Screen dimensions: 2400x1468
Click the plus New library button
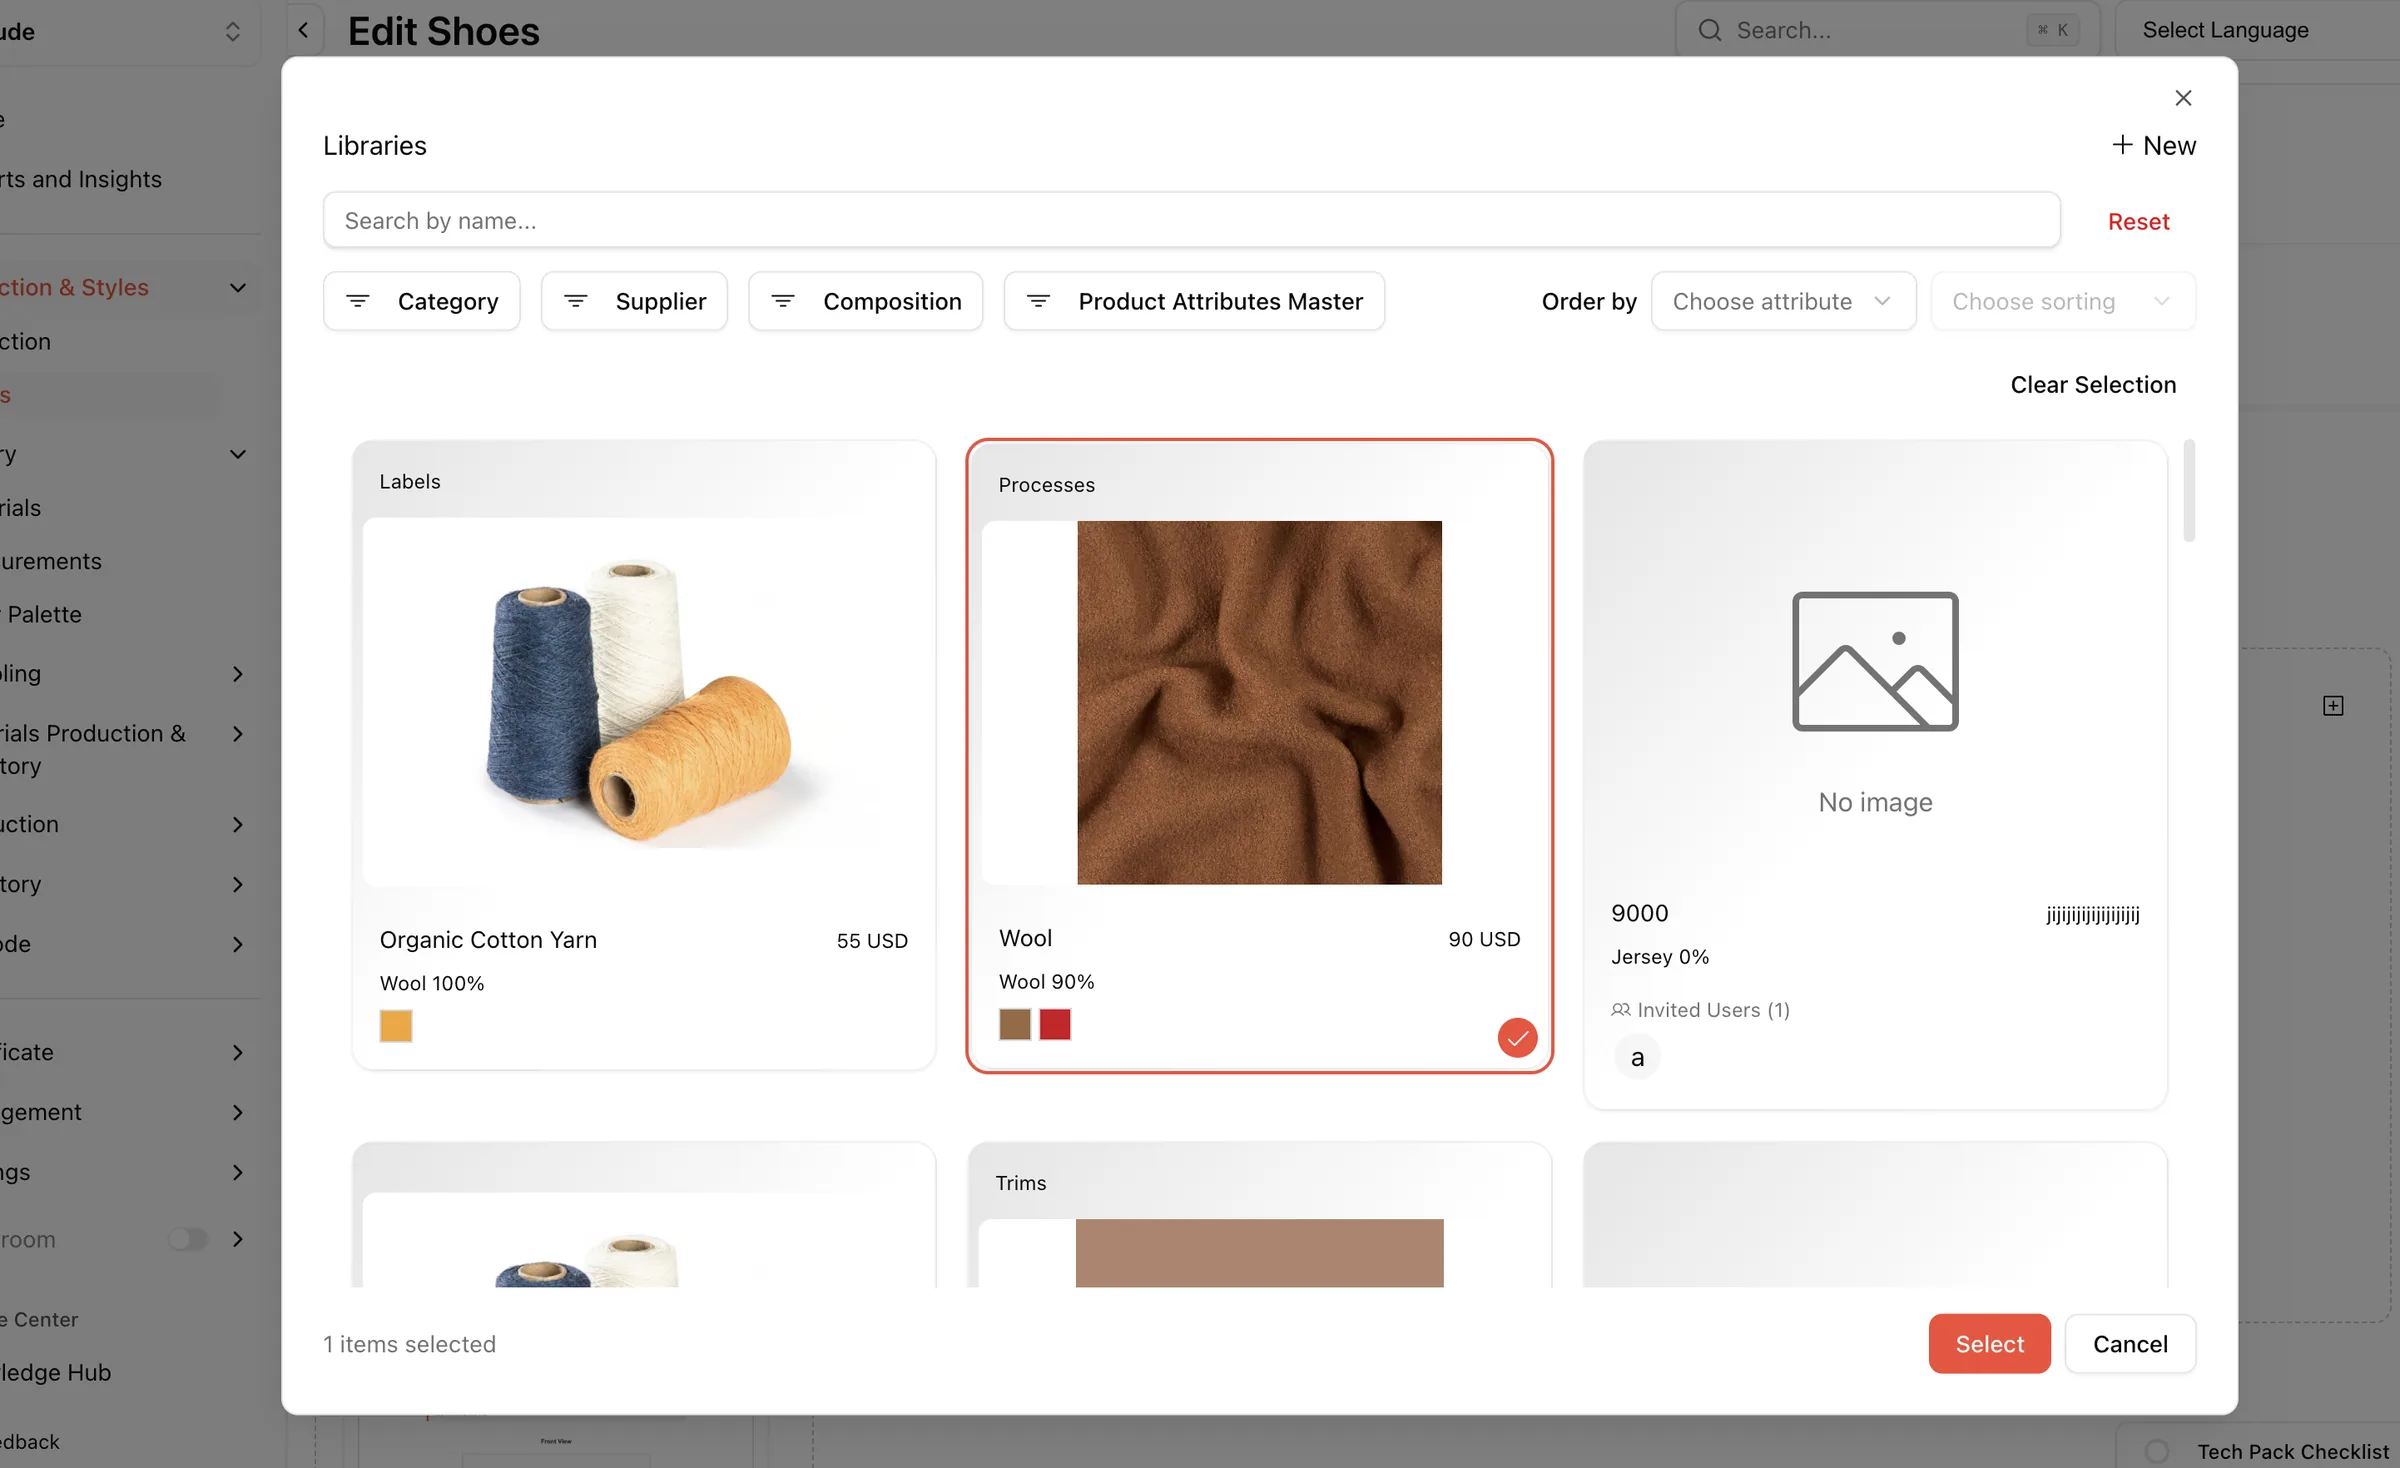tap(2154, 146)
